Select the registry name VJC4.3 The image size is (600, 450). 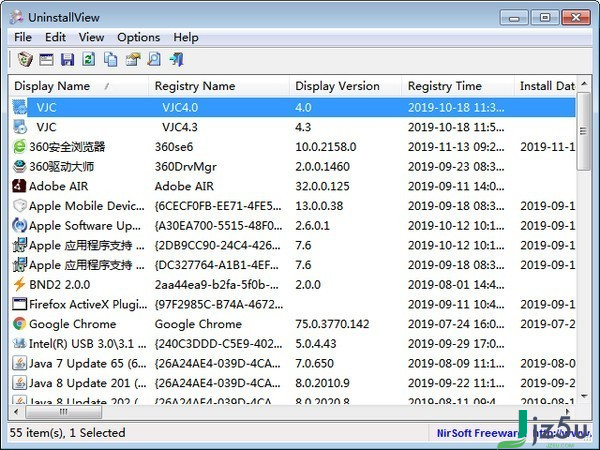pyautogui.click(x=180, y=127)
